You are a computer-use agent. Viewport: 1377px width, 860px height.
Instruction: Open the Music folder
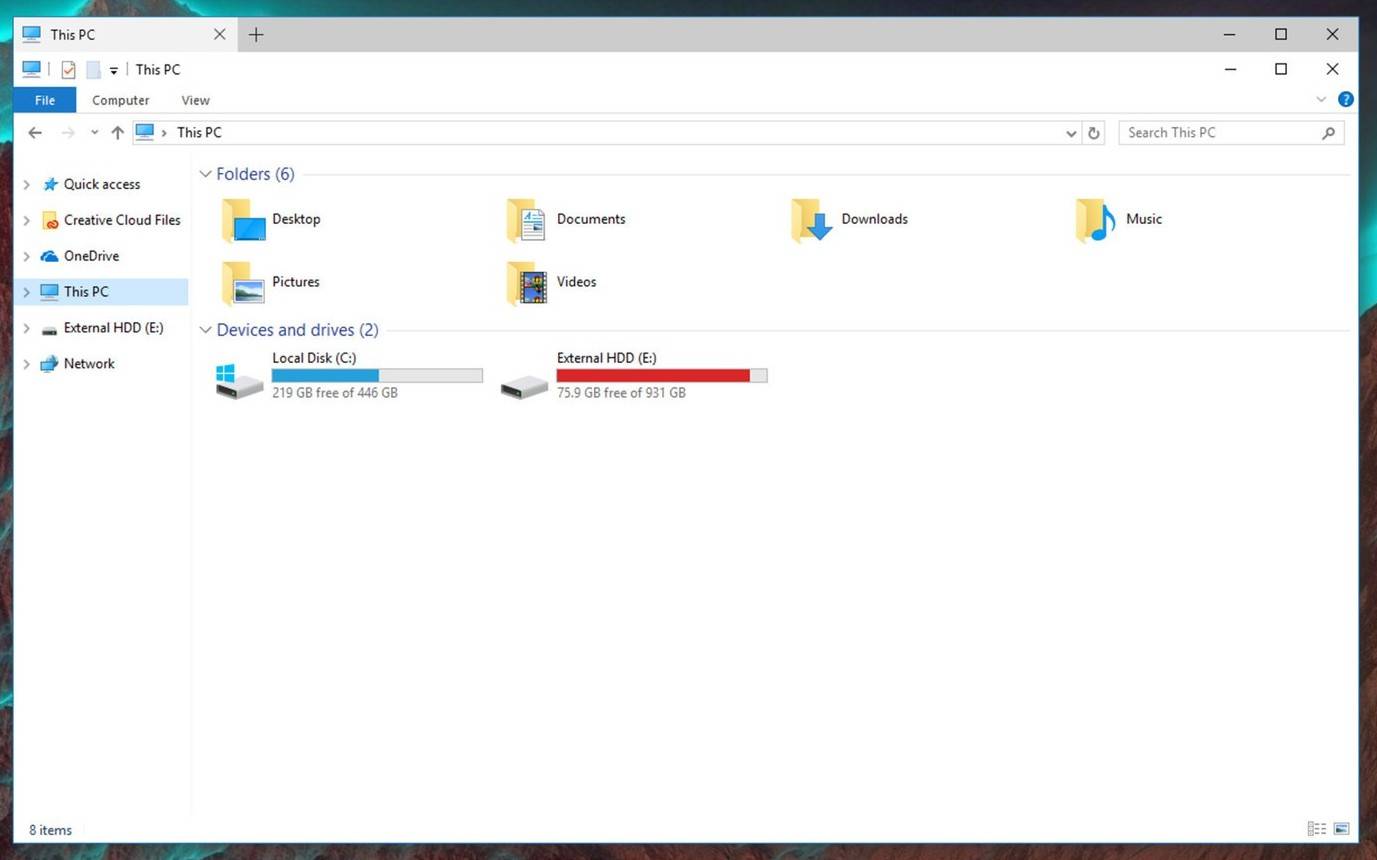click(x=1120, y=220)
